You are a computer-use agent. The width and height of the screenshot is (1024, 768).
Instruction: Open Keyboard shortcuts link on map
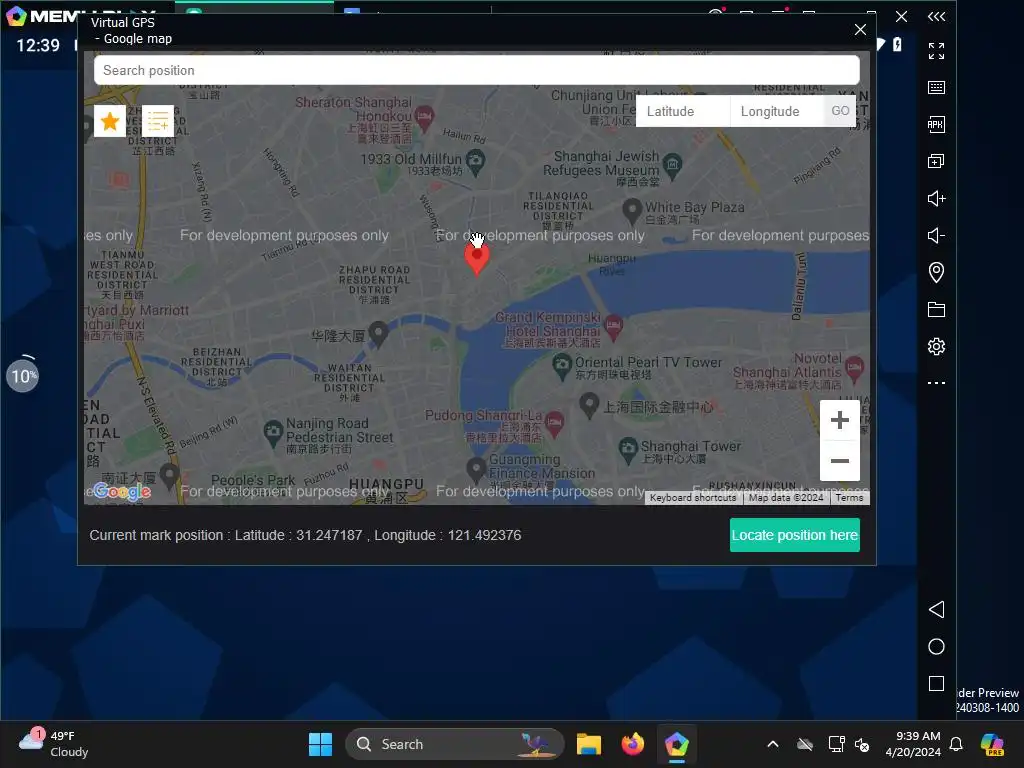coord(693,498)
